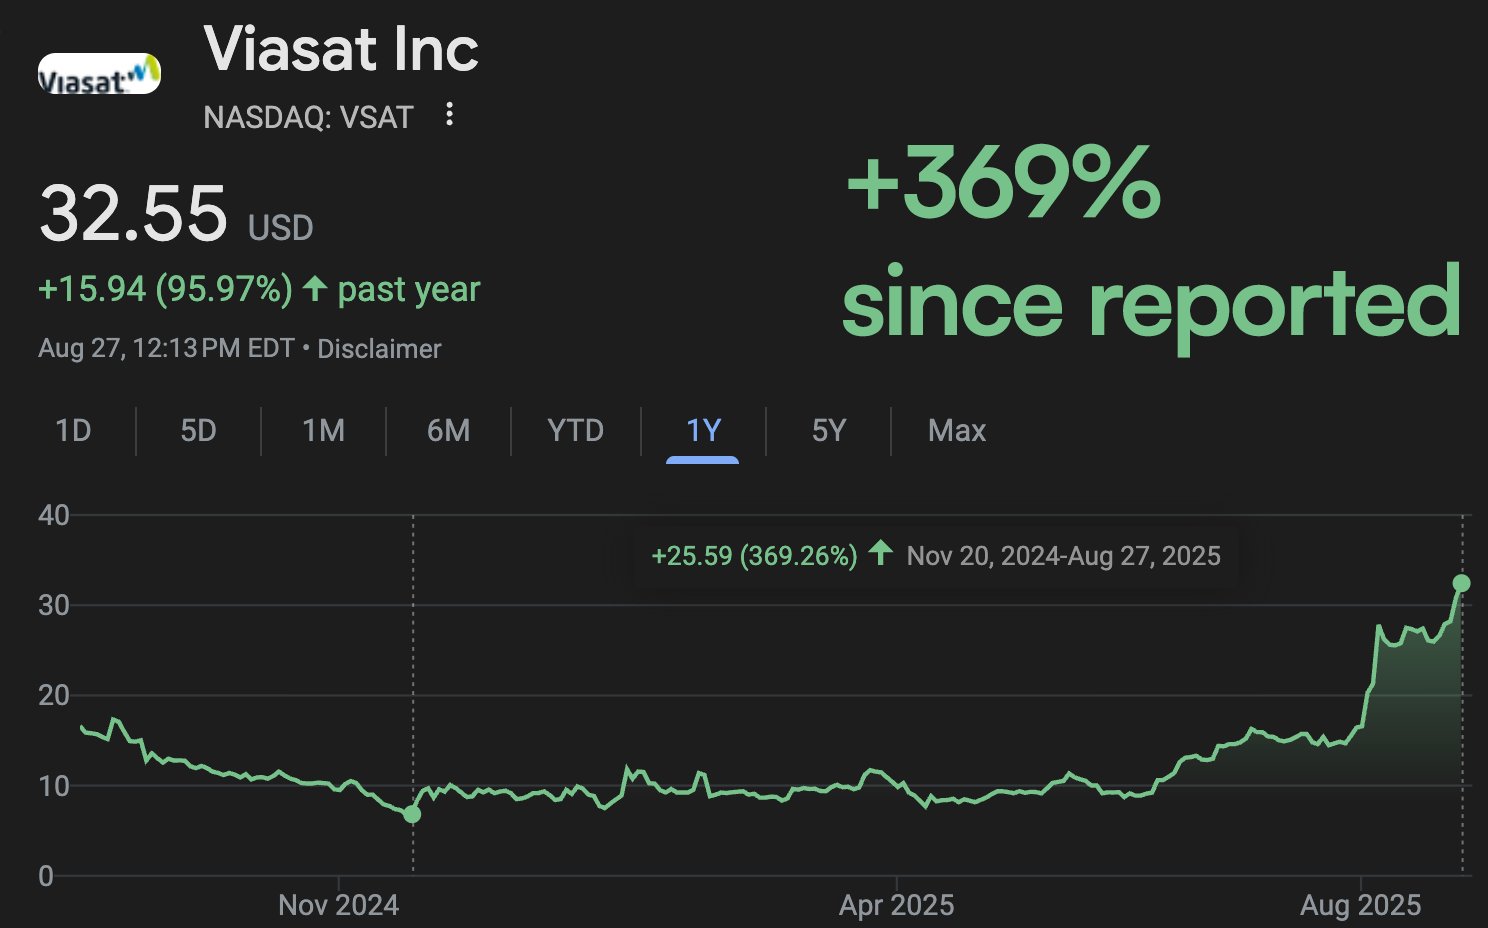1488x928 pixels.
Task: Select the active 1Y tab
Action: pos(703,431)
